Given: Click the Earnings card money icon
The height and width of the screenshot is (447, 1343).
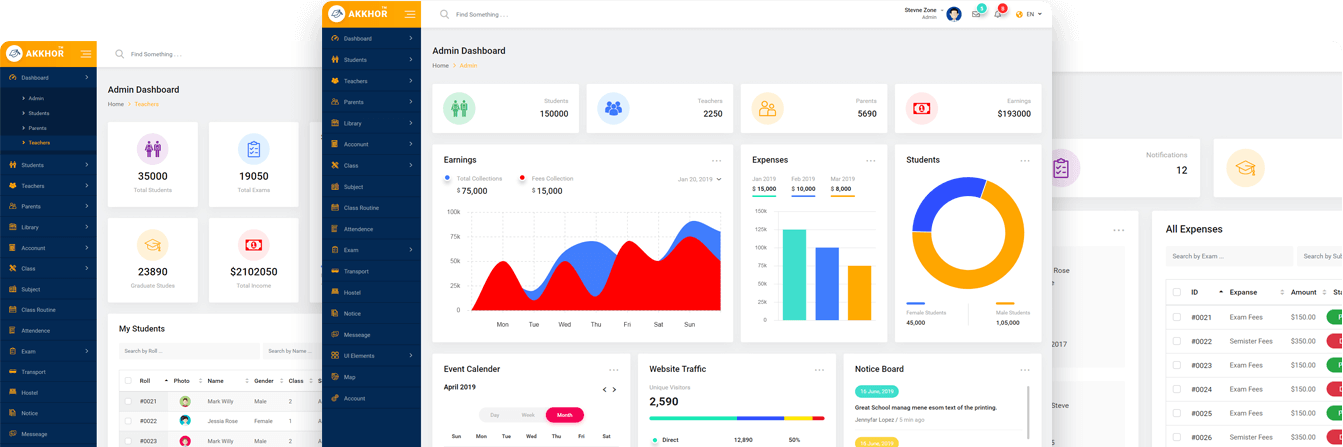Looking at the screenshot, I should pyautogui.click(x=921, y=108).
